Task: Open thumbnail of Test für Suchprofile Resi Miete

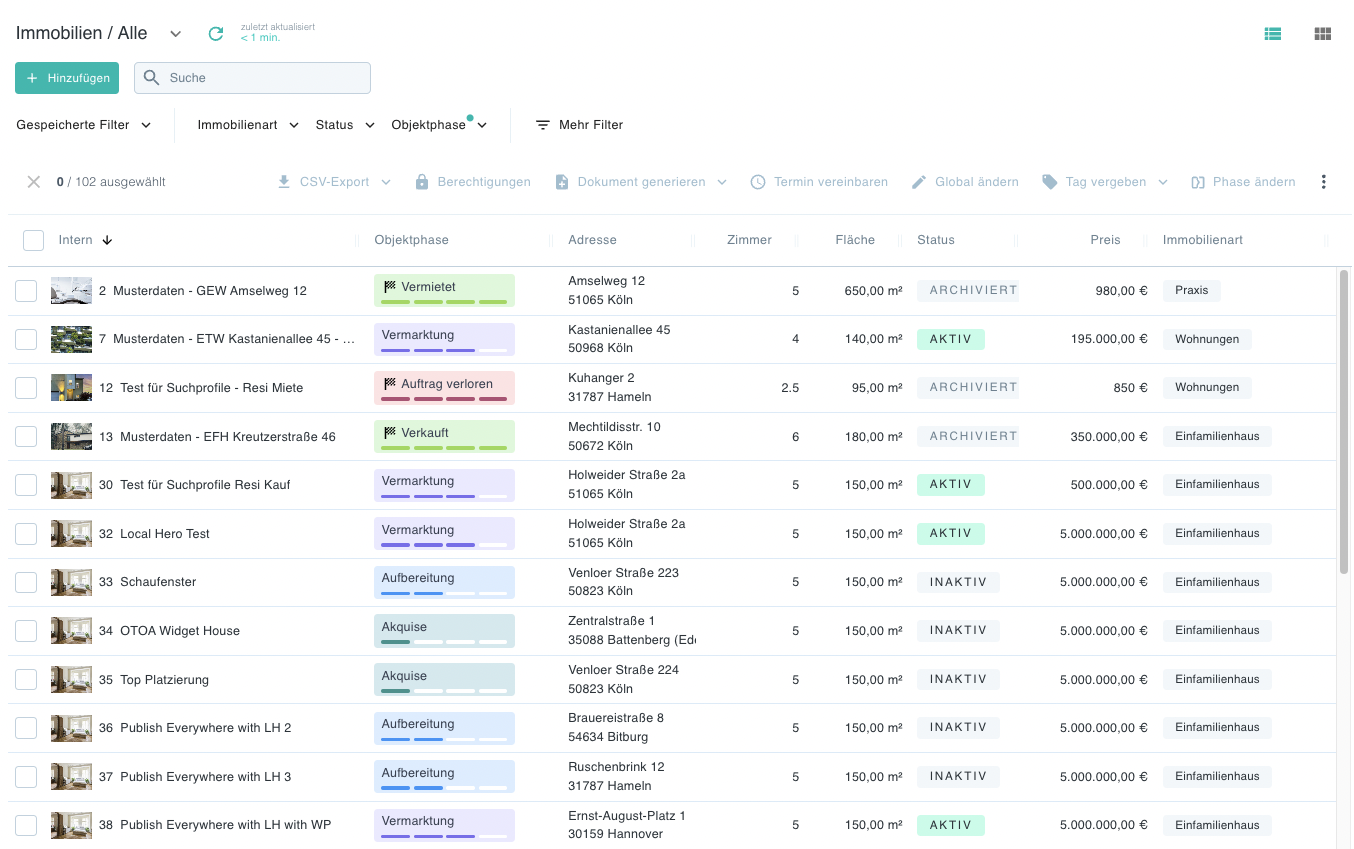Action: (x=71, y=388)
